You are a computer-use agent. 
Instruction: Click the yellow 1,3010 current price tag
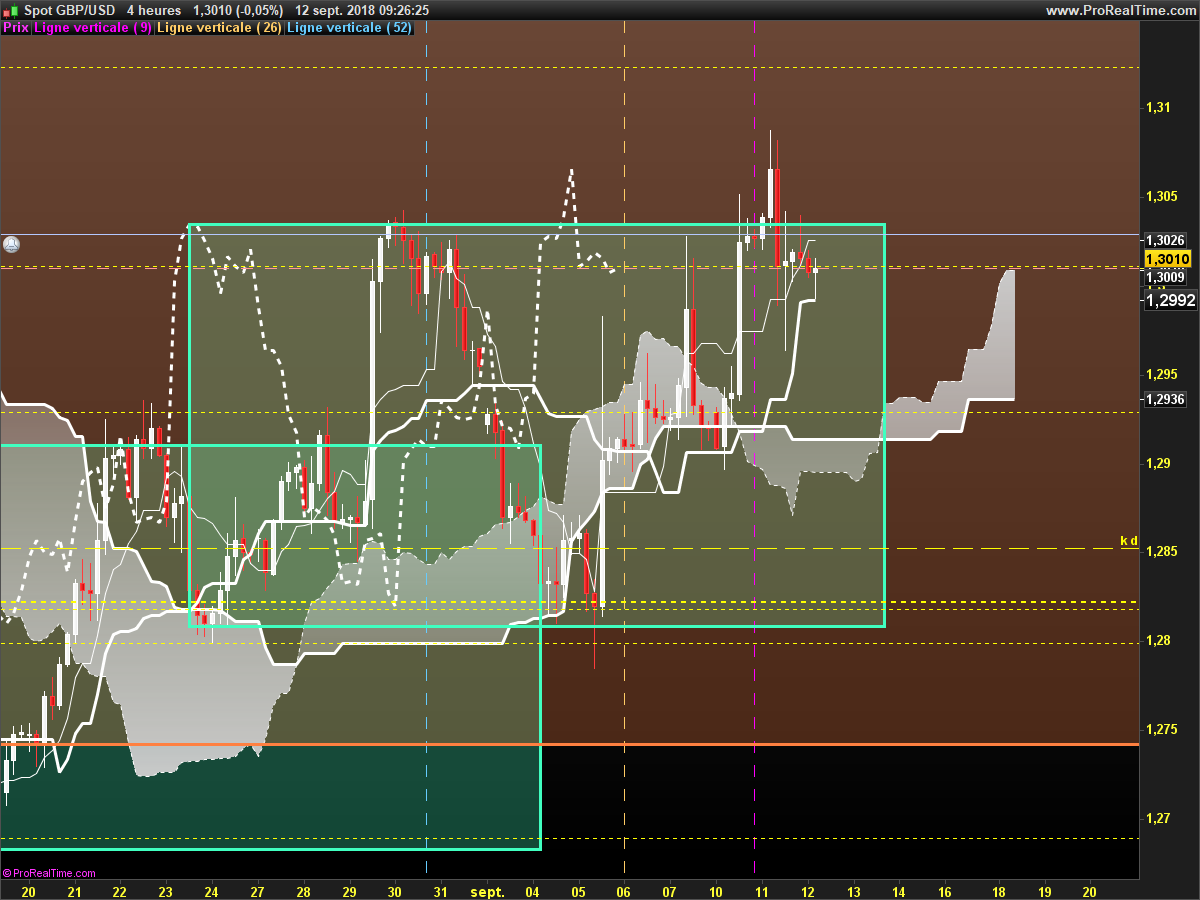[1167, 259]
